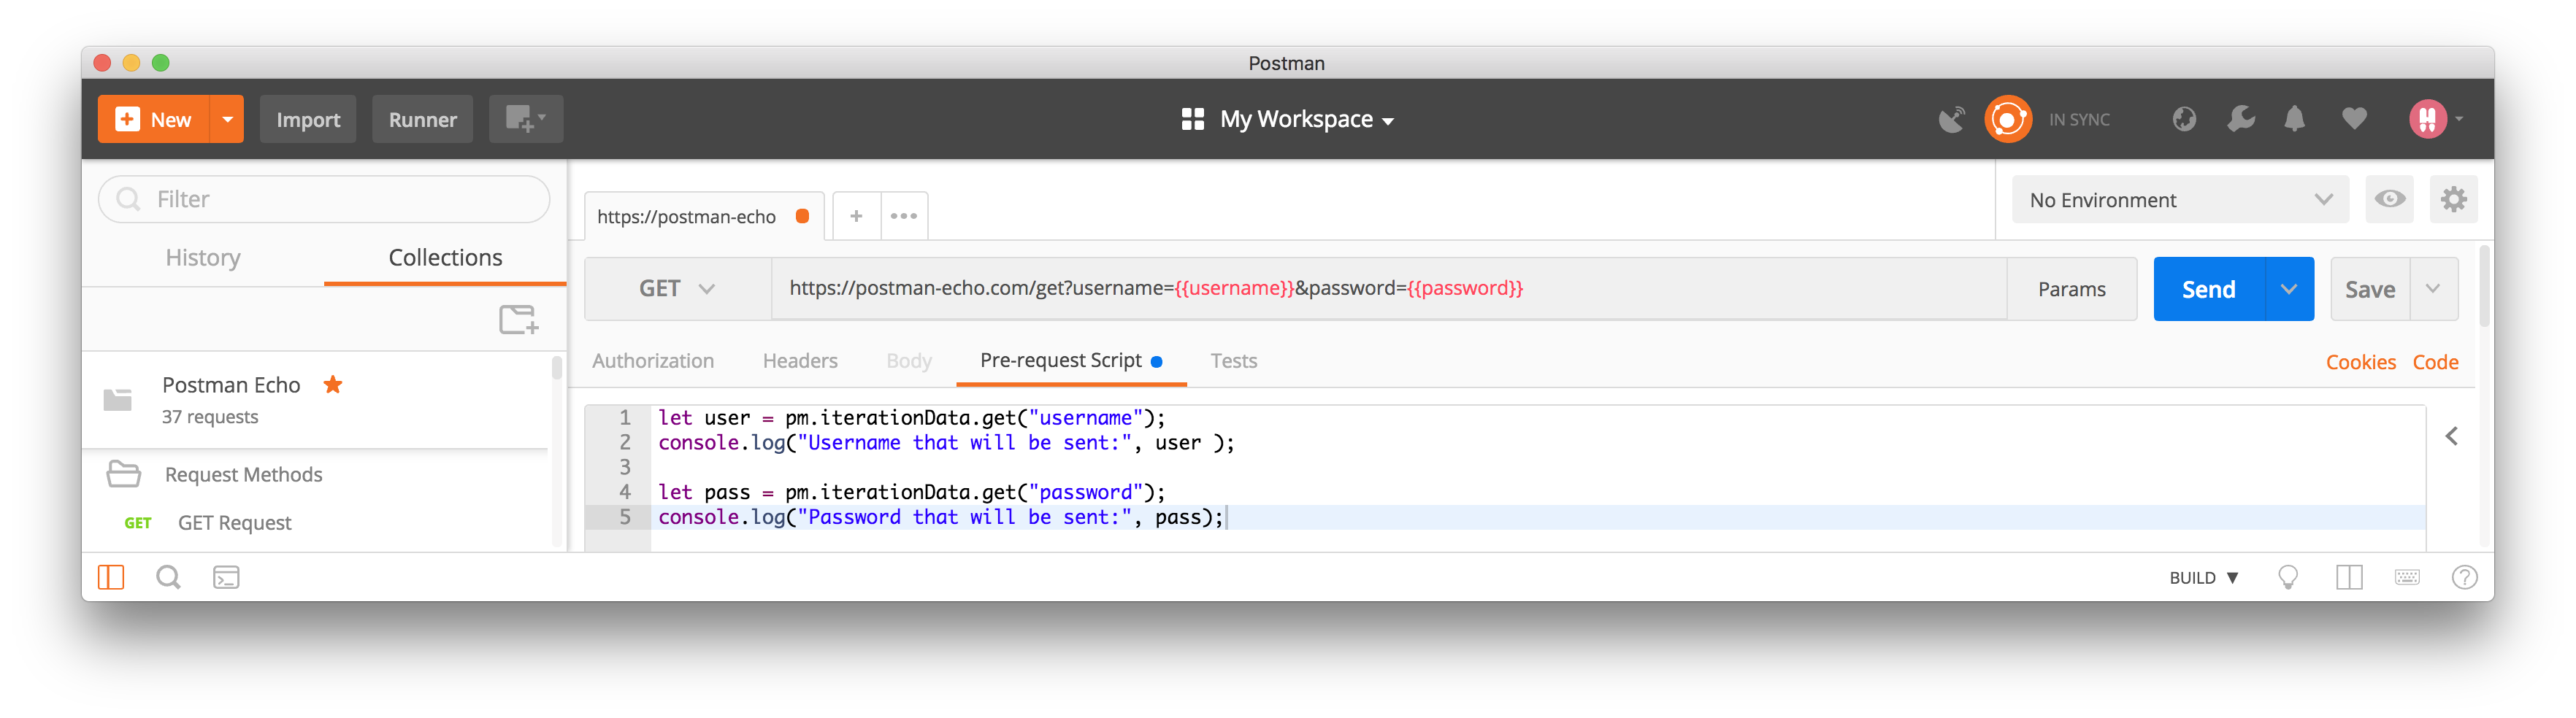This screenshot has width=2576, height=718.
Task: Open the New button dropdown arrow
Action: tap(227, 119)
